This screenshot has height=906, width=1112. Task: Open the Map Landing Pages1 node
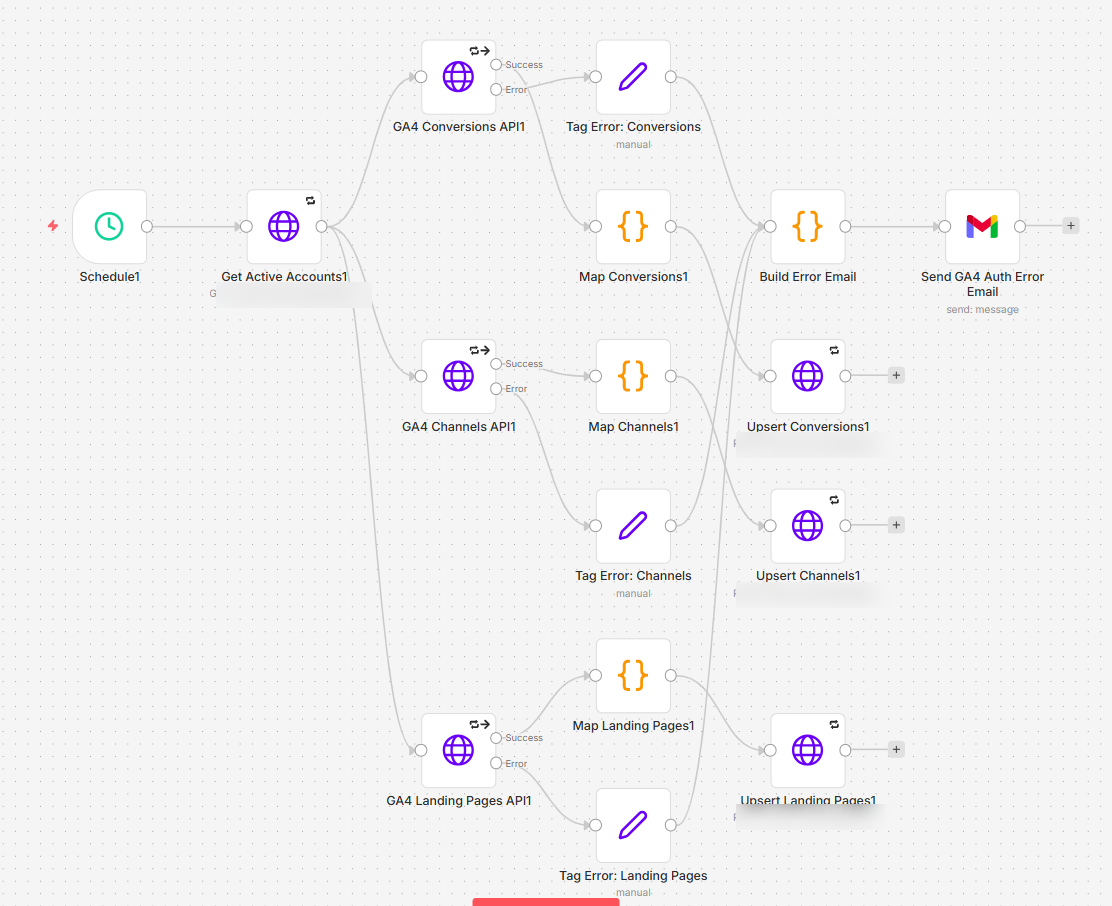point(633,675)
